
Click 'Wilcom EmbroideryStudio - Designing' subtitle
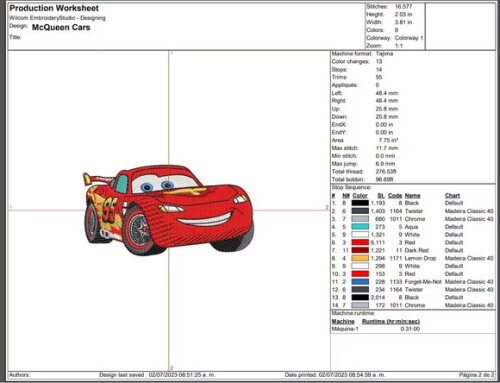[x=57, y=18]
